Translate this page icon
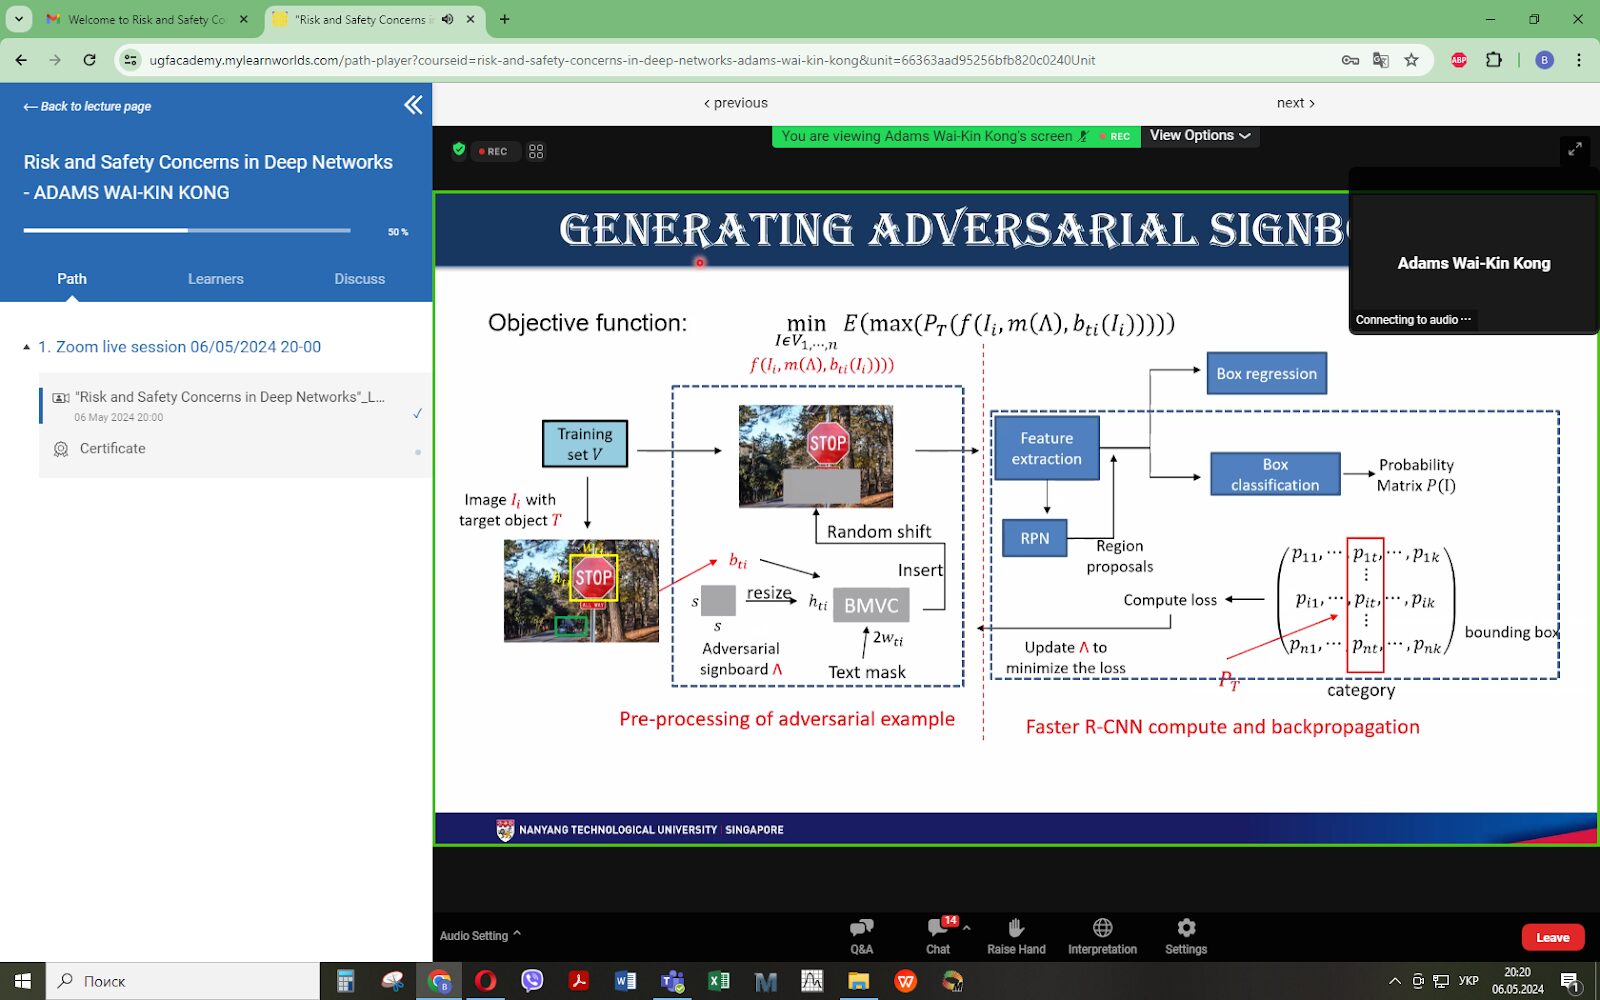Image resolution: width=1600 pixels, height=1000 pixels. [1381, 60]
